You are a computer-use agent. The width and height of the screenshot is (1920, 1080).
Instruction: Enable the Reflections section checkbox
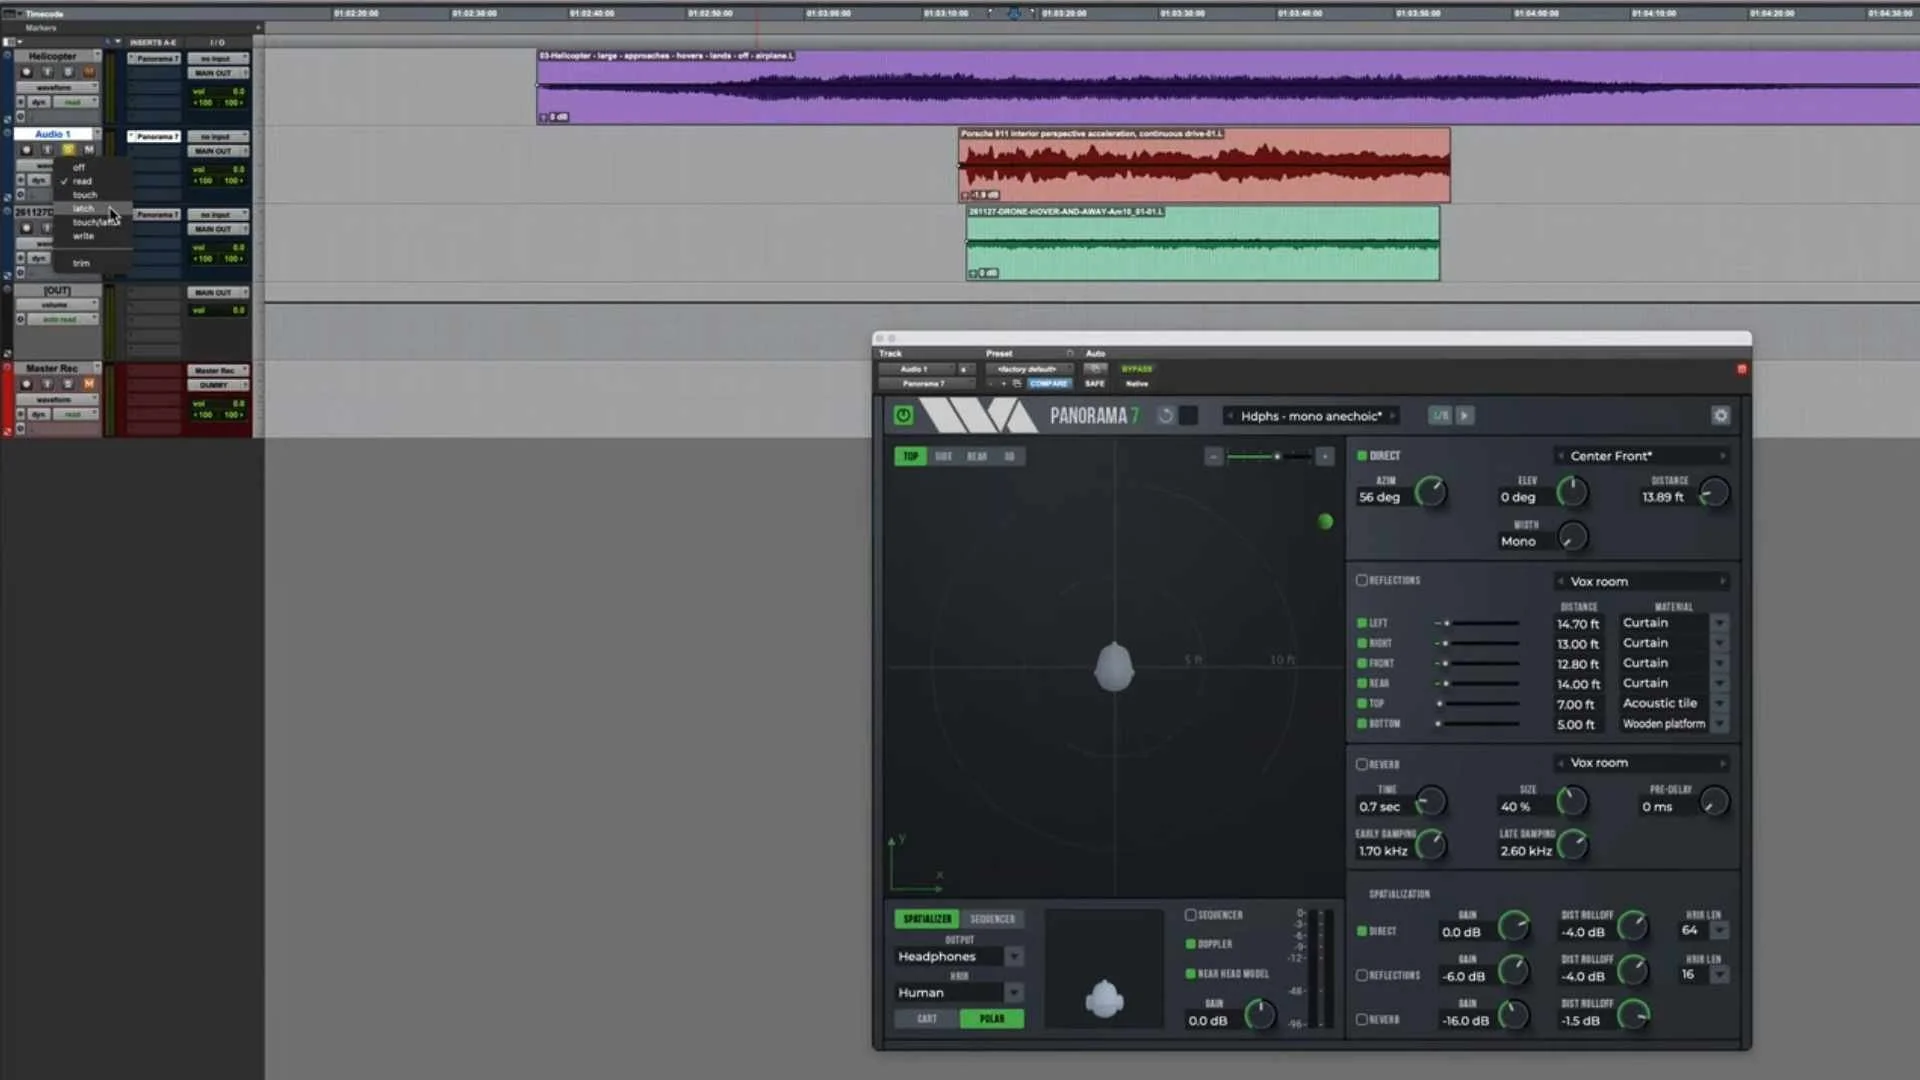pyautogui.click(x=1361, y=580)
